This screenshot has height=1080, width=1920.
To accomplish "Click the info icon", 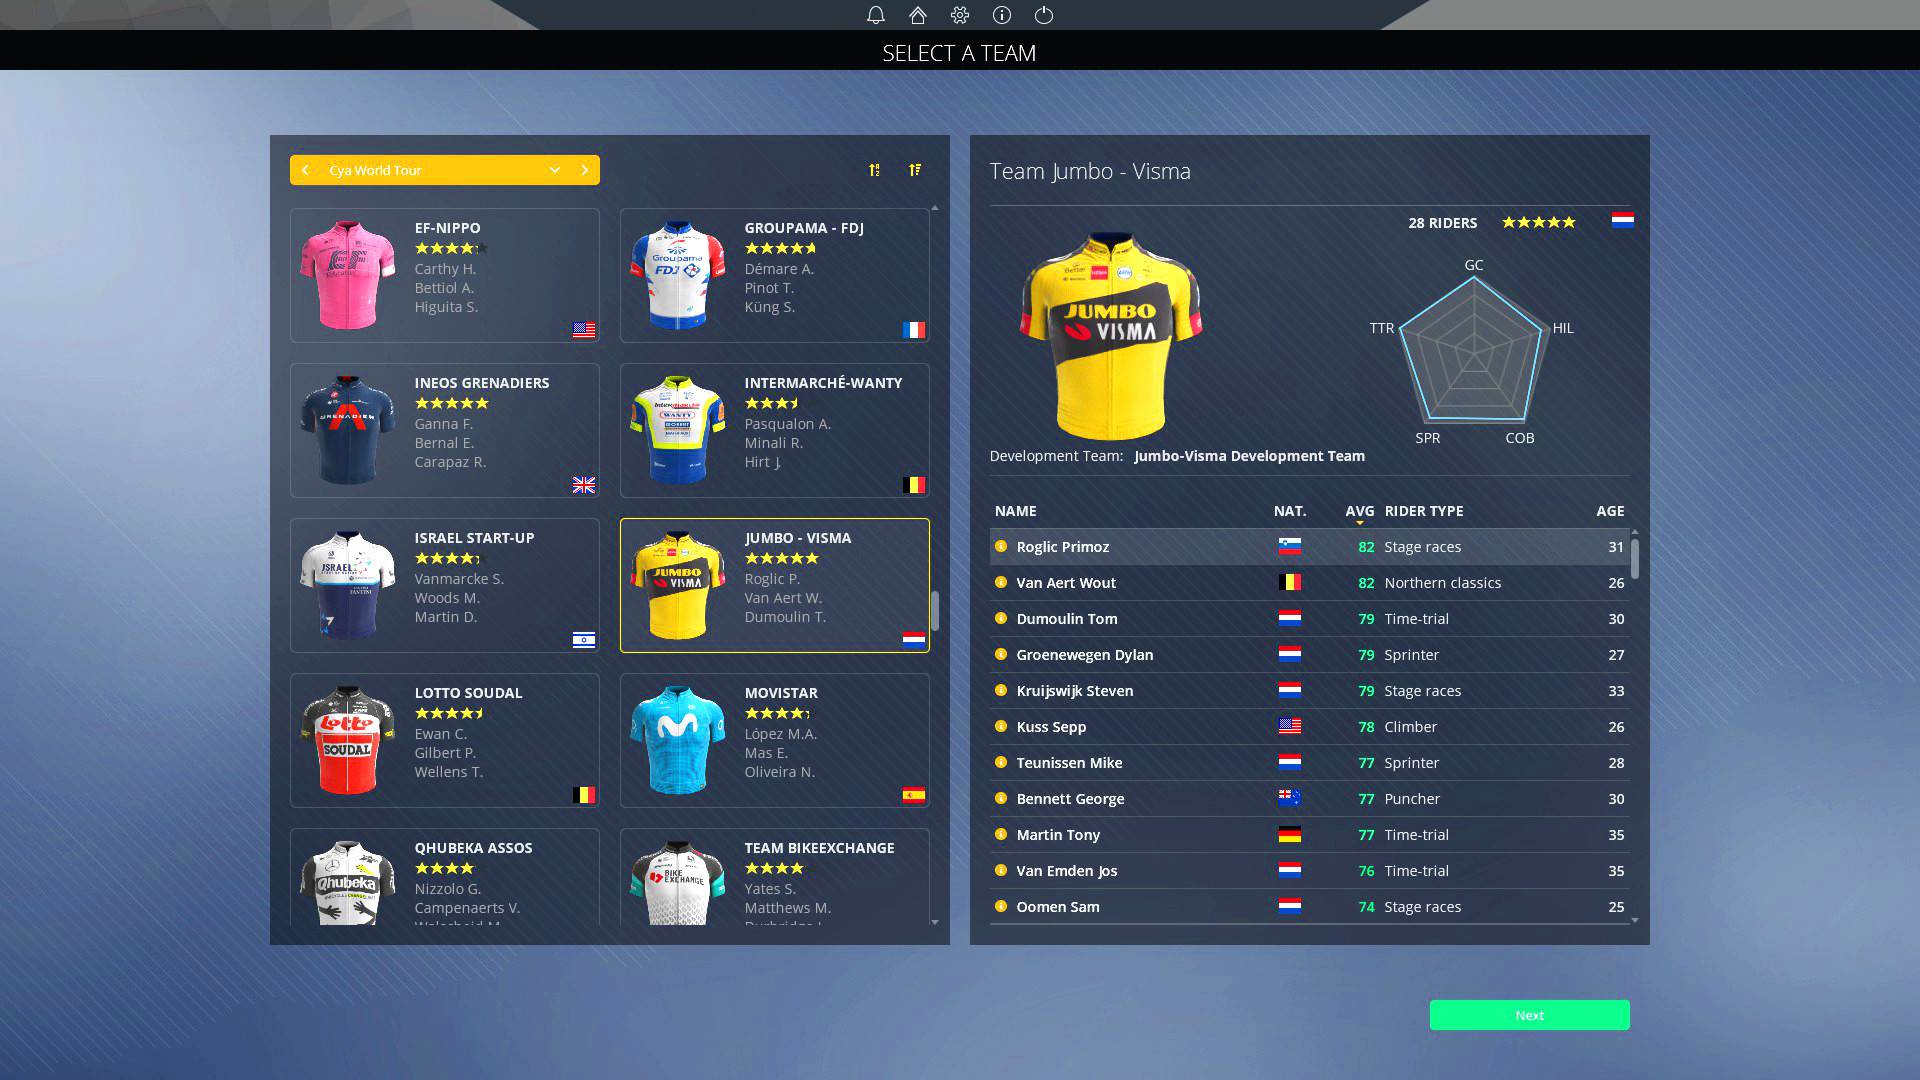I will tap(1001, 15).
